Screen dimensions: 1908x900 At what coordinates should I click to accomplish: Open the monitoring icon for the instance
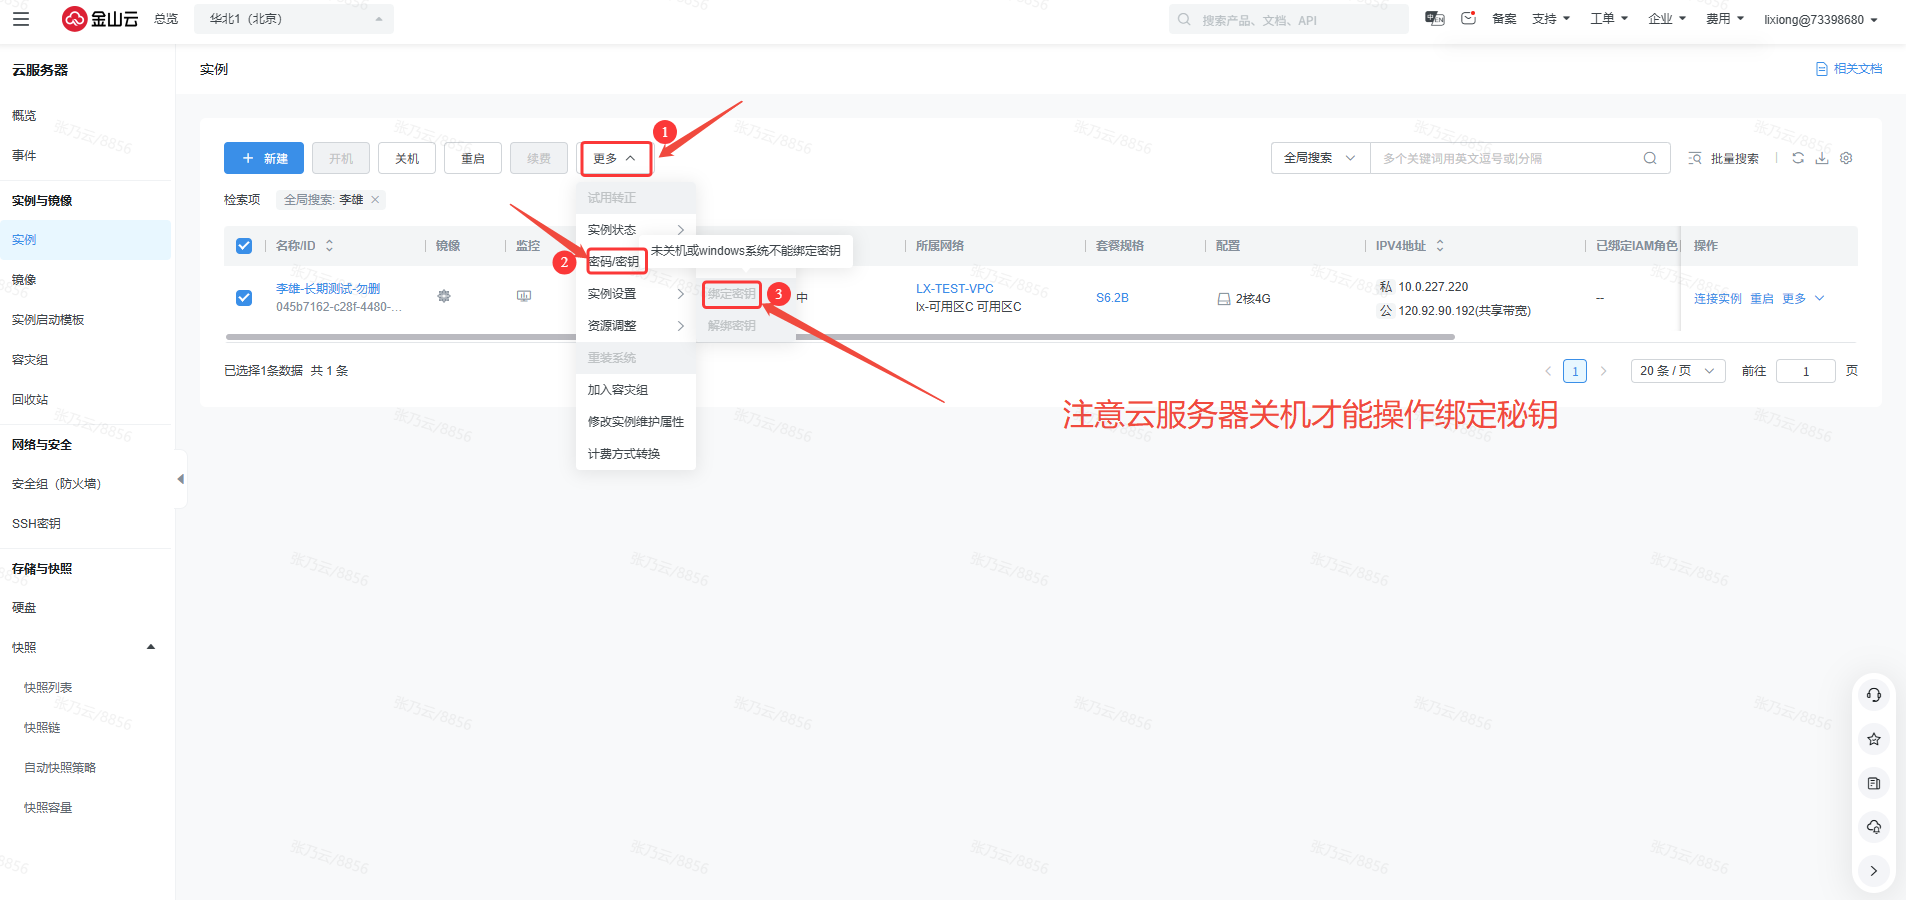click(x=524, y=296)
